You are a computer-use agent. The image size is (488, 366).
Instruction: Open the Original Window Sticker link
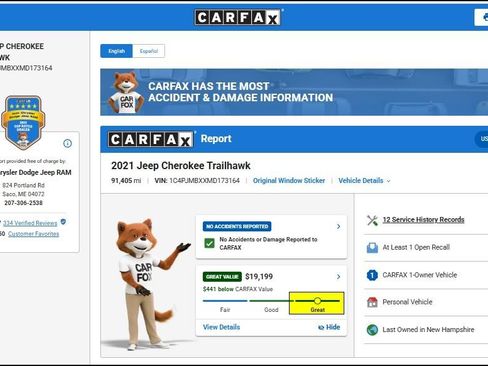(289, 181)
